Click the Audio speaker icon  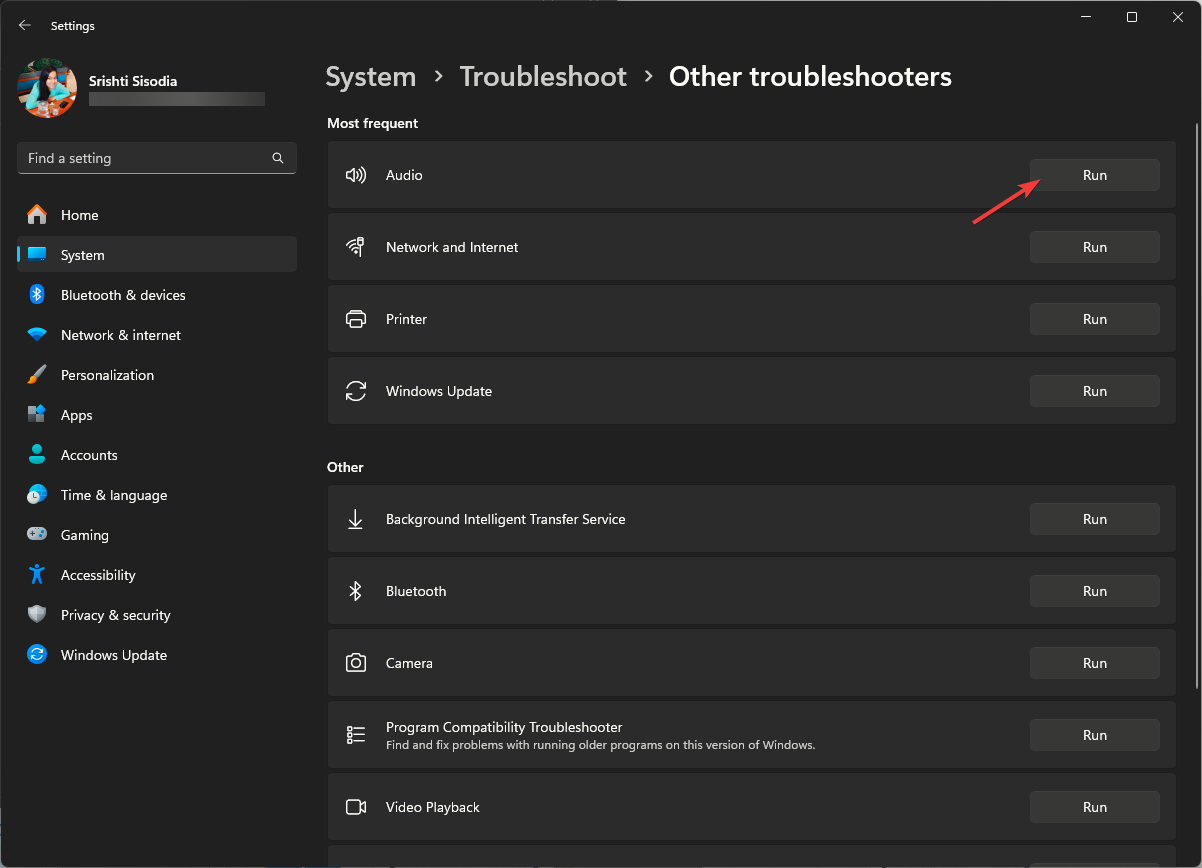click(356, 175)
